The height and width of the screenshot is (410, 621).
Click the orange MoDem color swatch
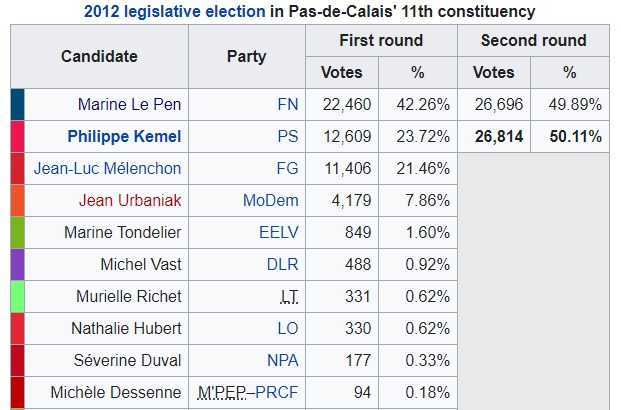[17, 200]
